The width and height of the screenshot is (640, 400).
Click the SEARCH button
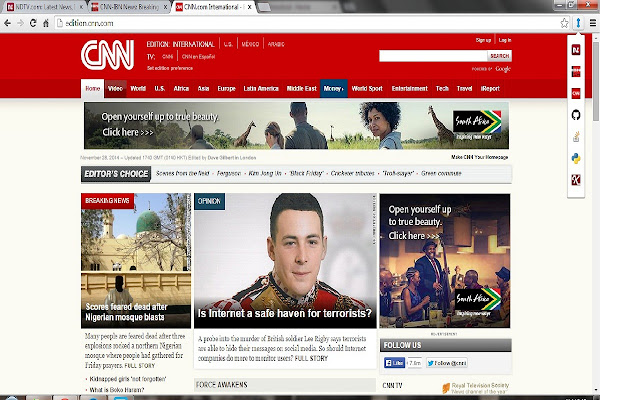(500, 56)
